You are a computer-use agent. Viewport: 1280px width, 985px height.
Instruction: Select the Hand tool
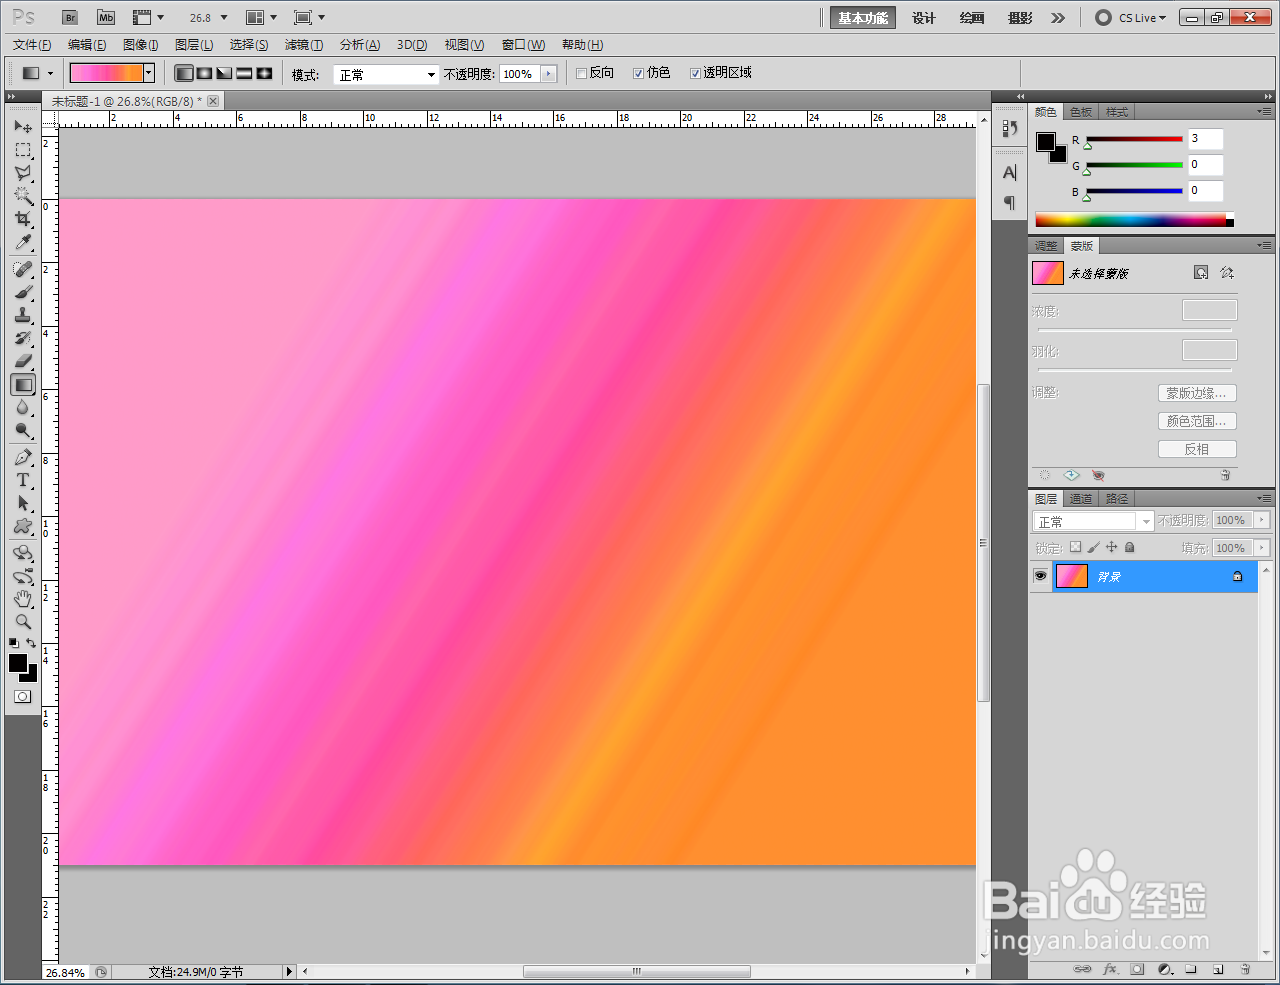coord(23,599)
